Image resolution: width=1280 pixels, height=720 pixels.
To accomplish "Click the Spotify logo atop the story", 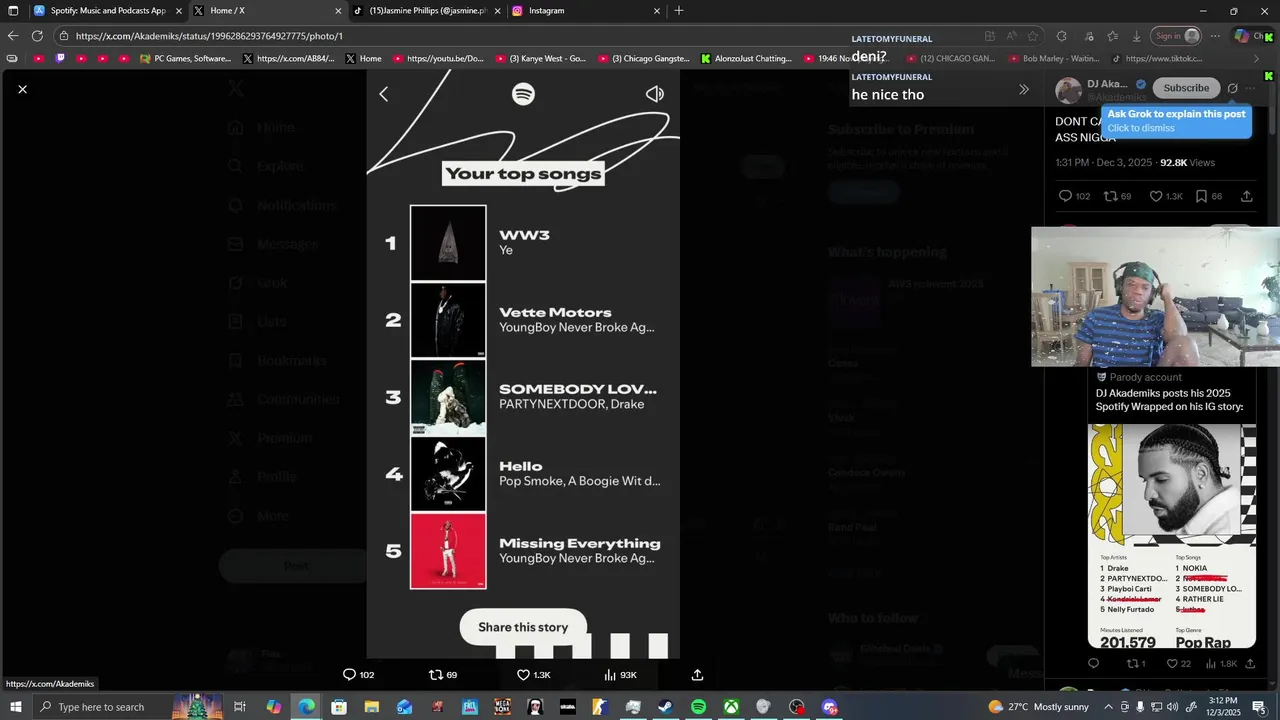I will coord(523,94).
